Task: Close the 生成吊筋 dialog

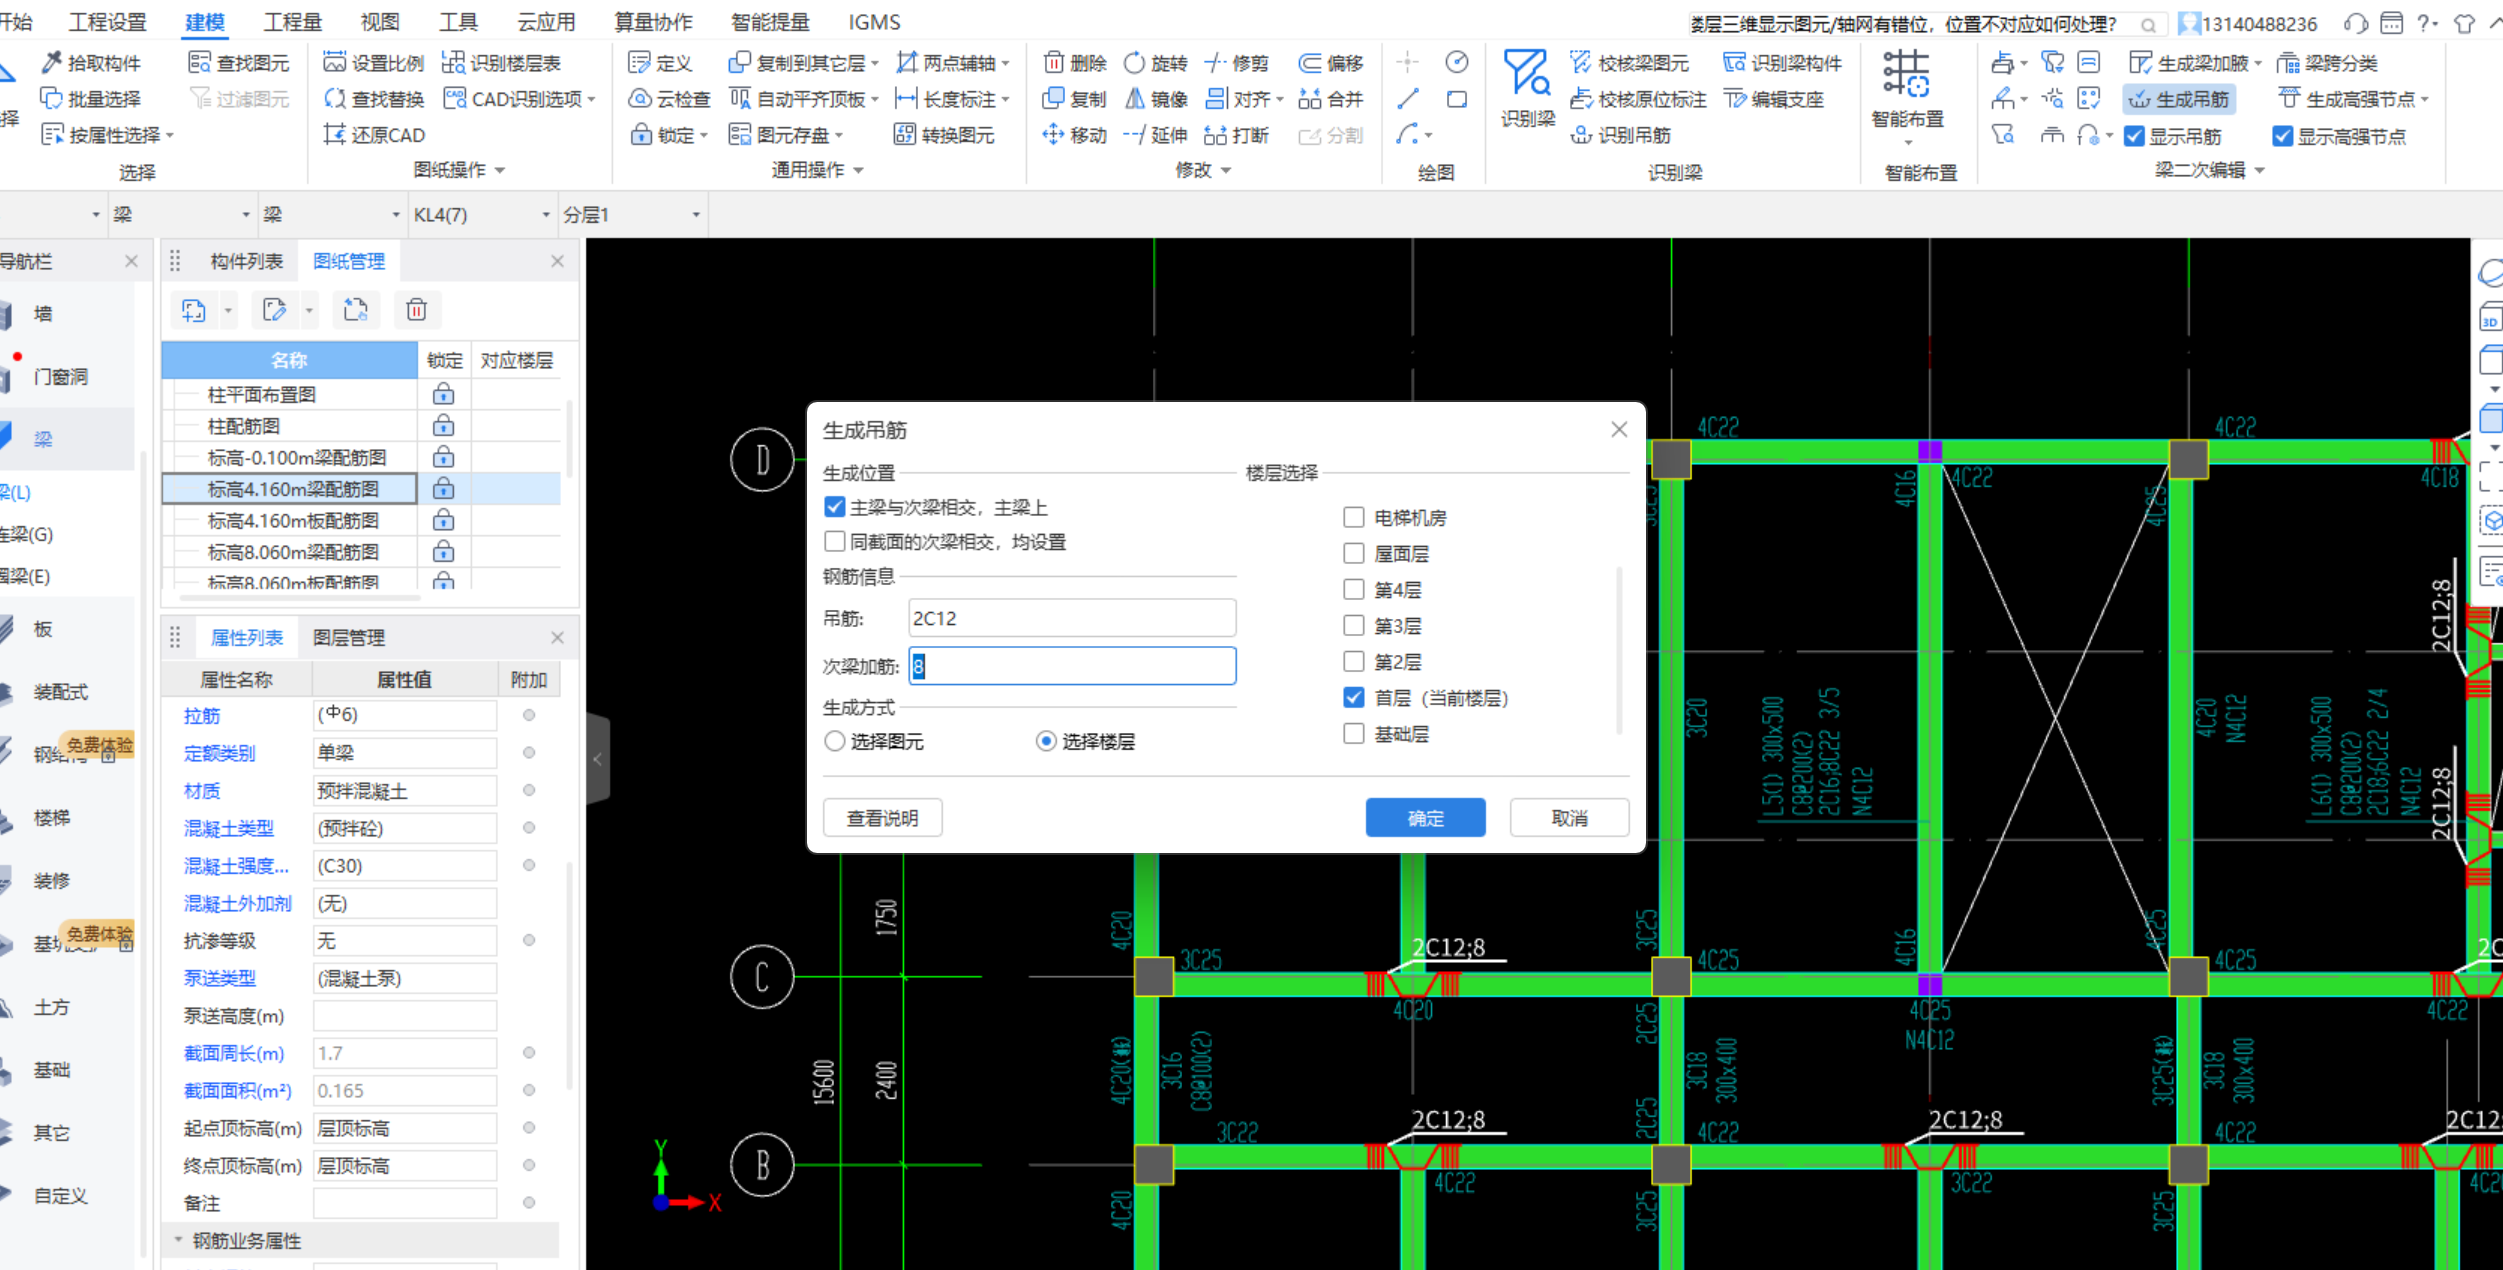Action: (x=1619, y=429)
